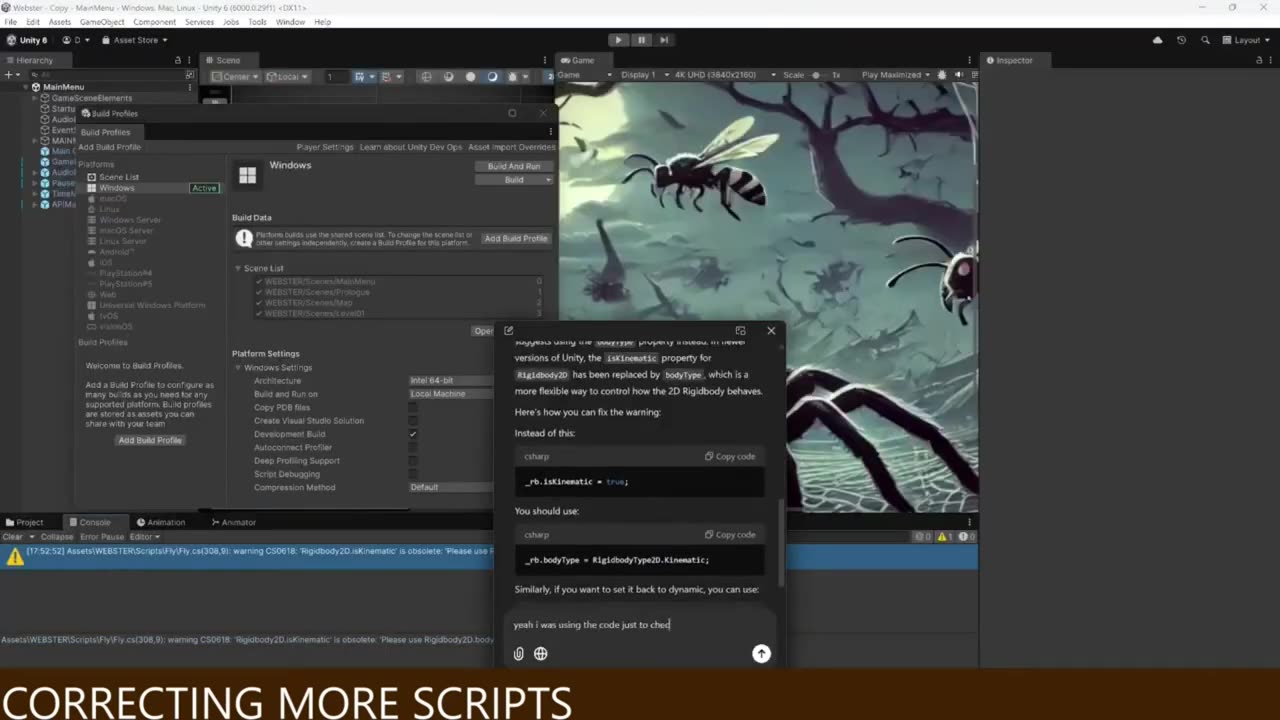Click the Console Clear button
The height and width of the screenshot is (720, 1280).
click(x=12, y=537)
